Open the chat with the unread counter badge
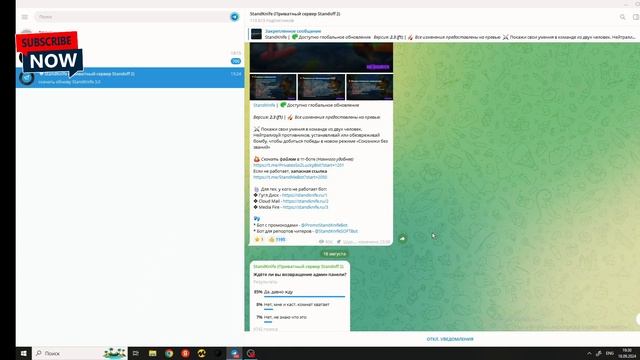 coord(130,57)
